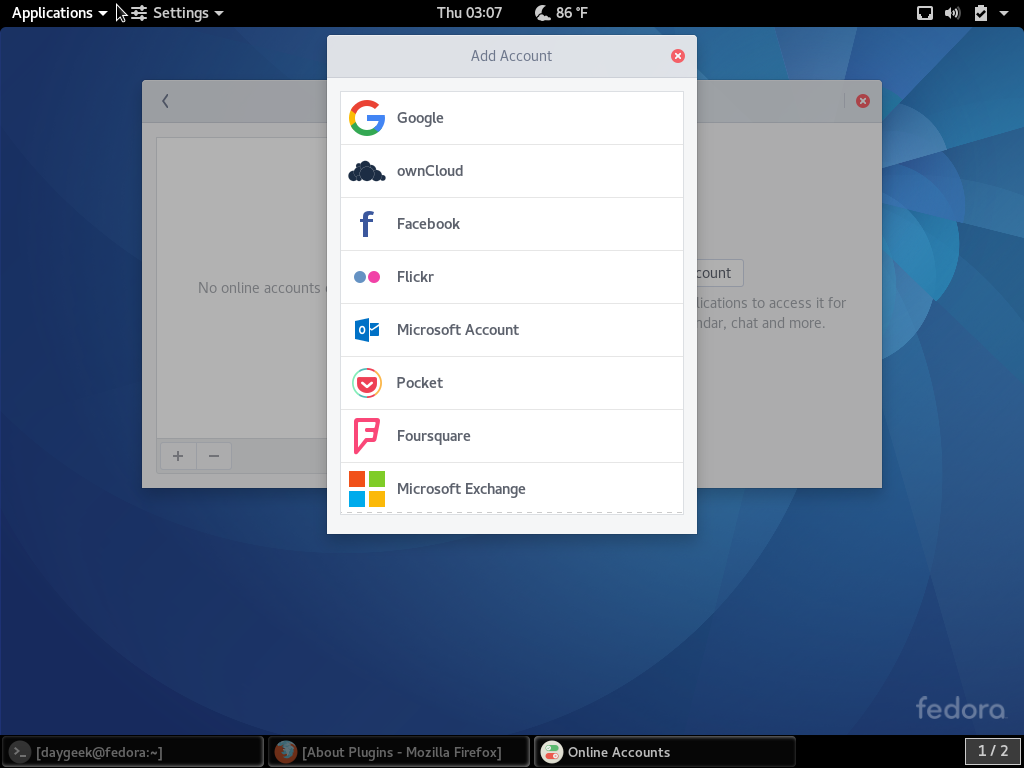Pick Facebook as the account type
Screen dimensions: 1024x768
[x=512, y=224]
